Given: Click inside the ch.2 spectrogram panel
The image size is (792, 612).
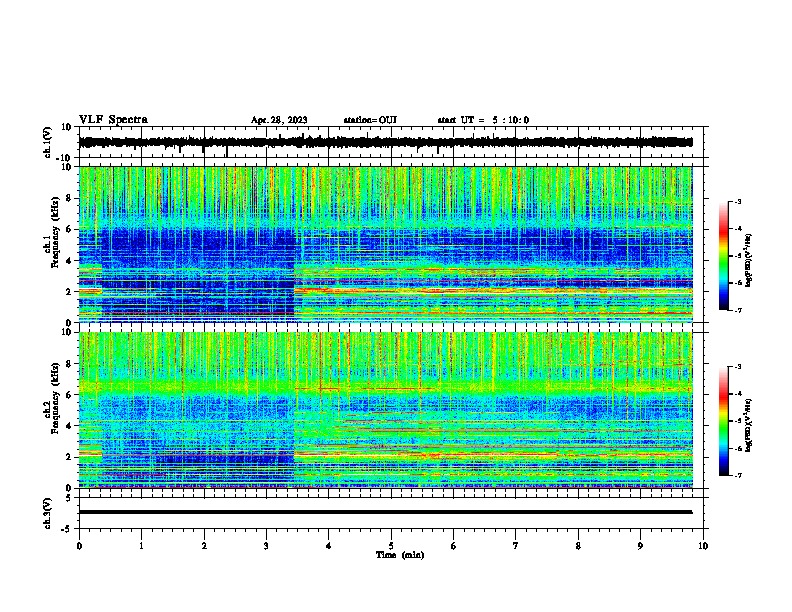Looking at the screenshot, I should [386, 410].
